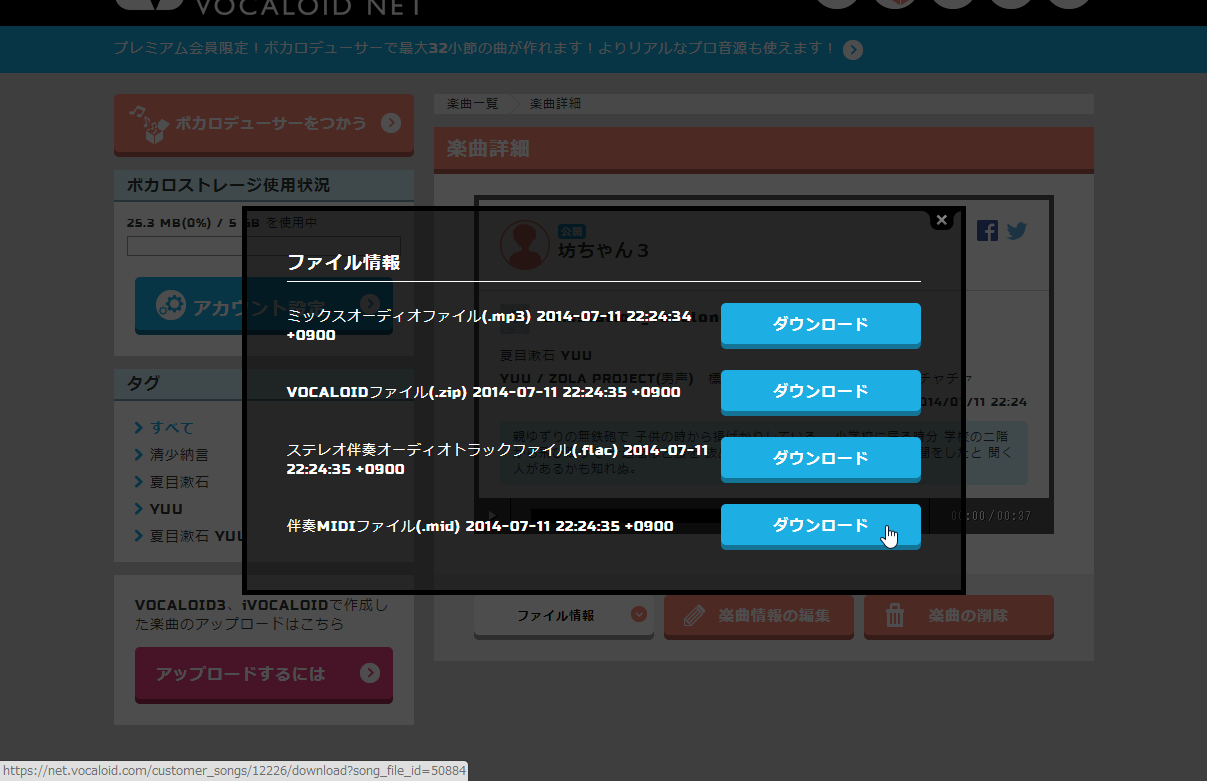Viewport: 1207px width, 781px height.
Task: Filter by the 清少納言 tag
Action: [180, 455]
